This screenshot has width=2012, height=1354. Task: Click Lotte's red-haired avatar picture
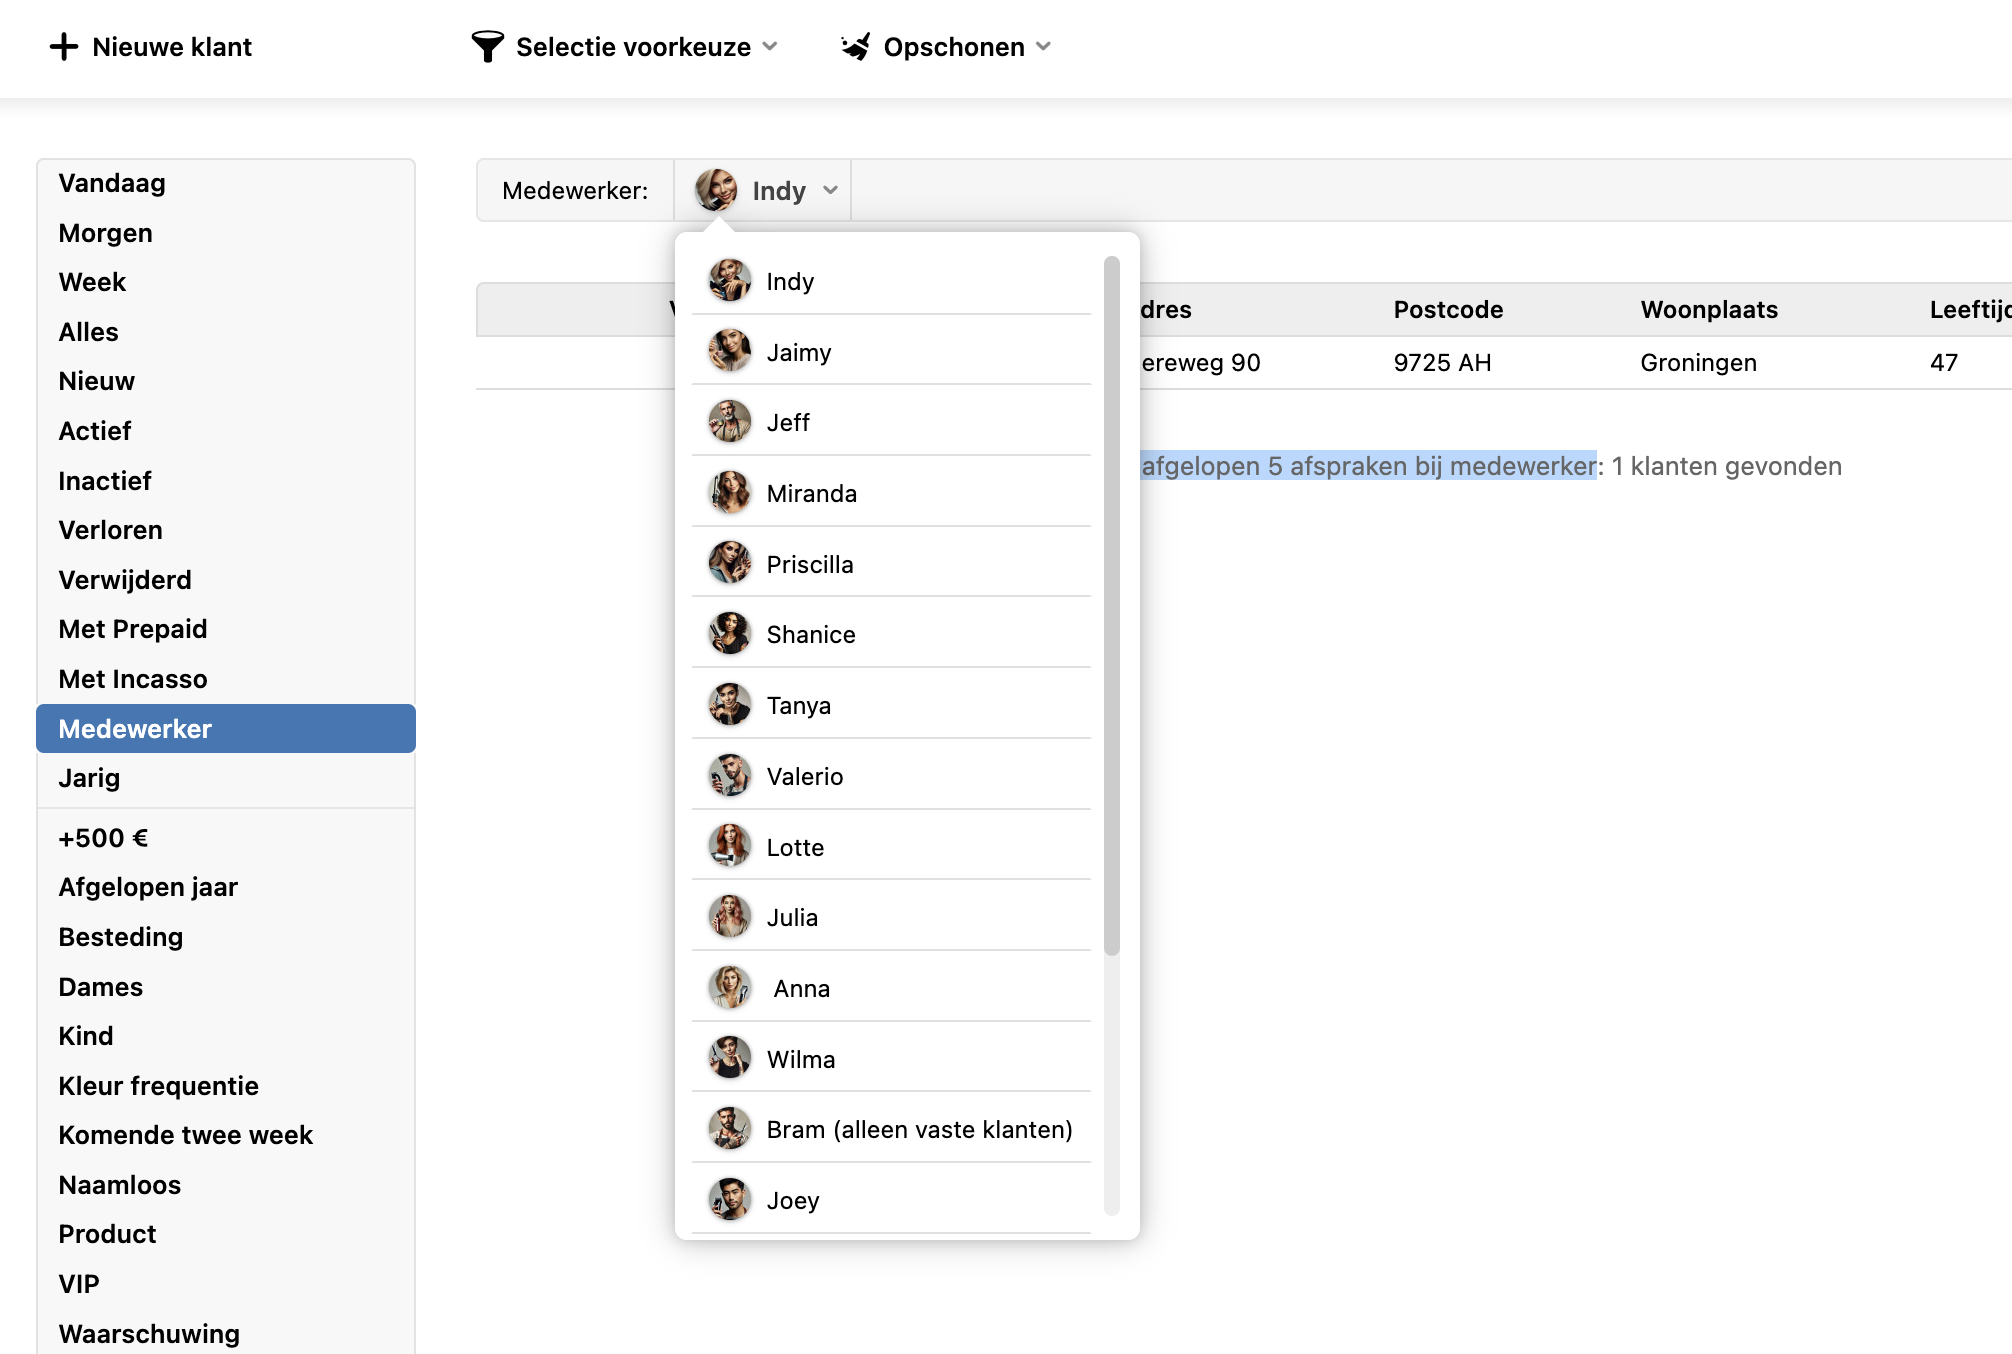(730, 847)
